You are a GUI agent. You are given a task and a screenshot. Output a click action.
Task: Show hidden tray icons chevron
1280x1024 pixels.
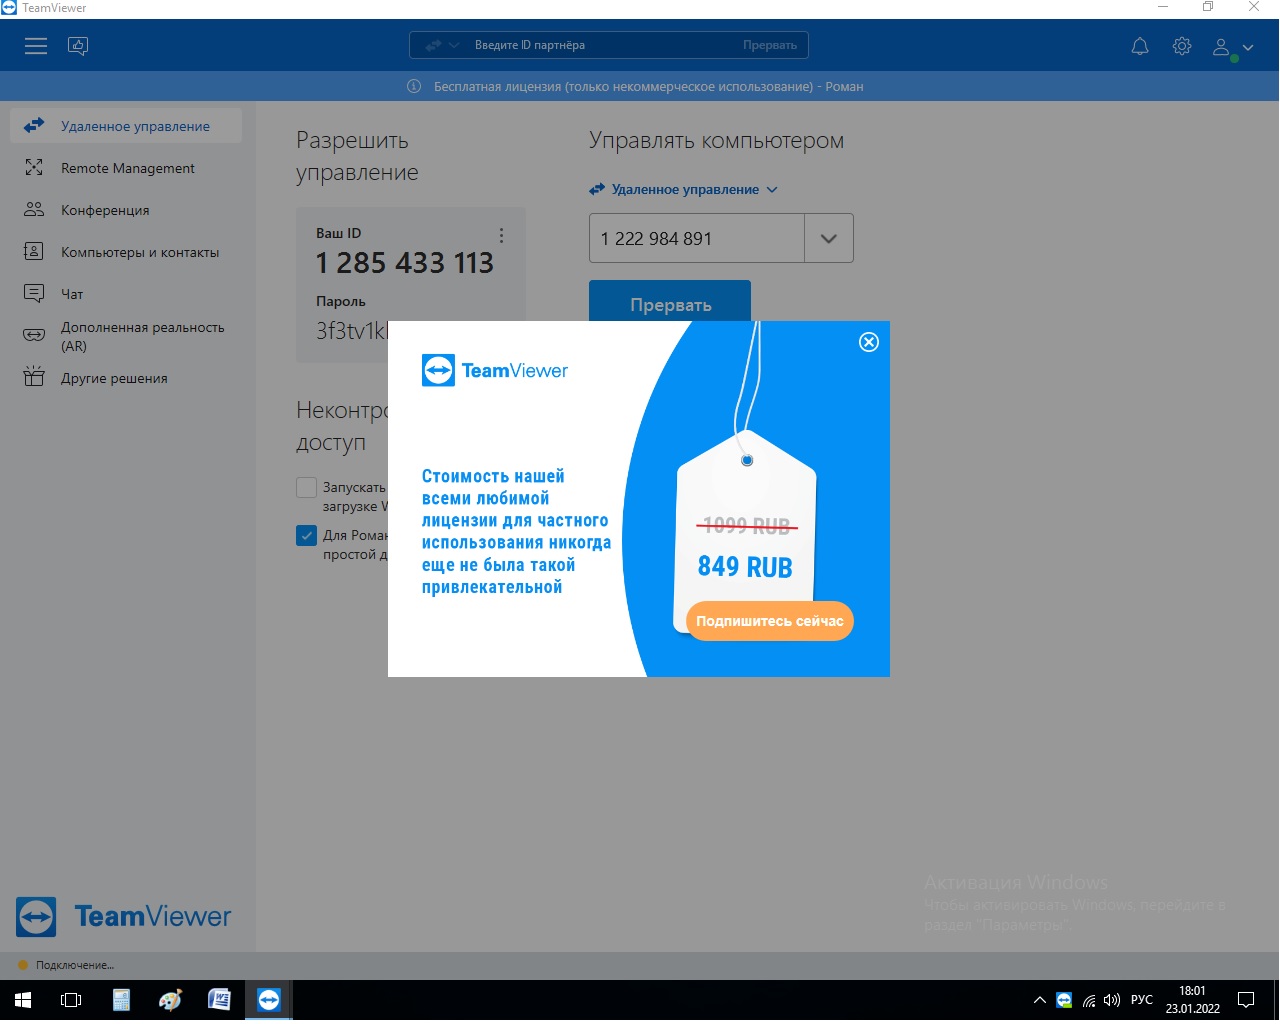(x=1040, y=1000)
